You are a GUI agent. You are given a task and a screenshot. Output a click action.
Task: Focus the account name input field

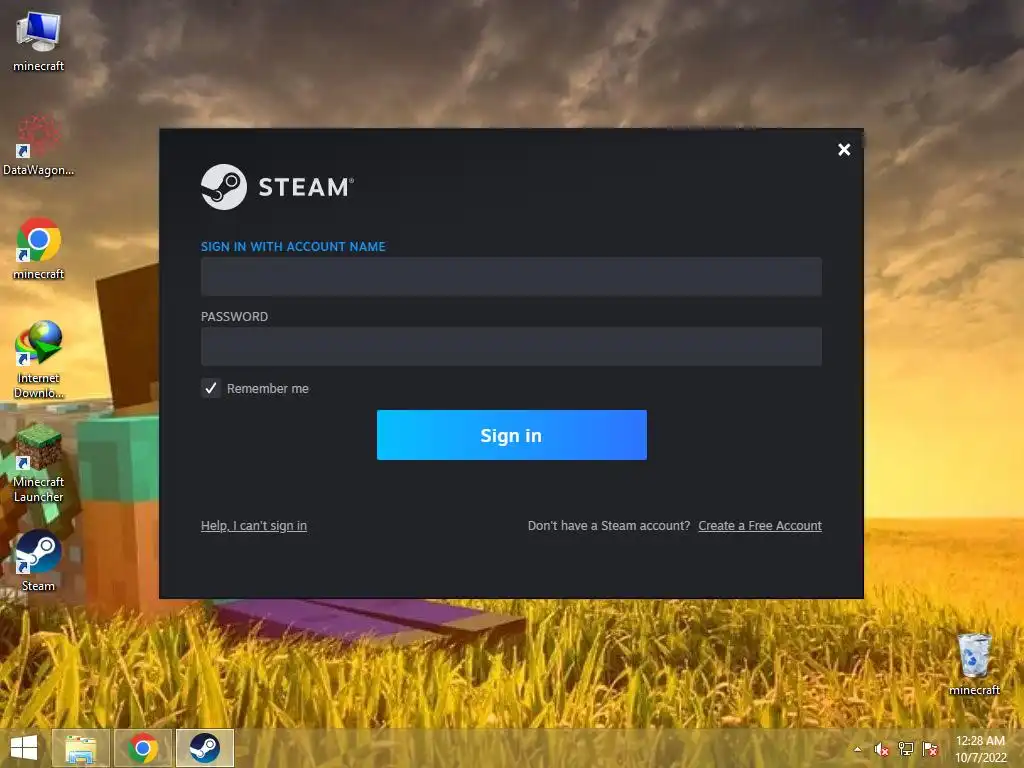(x=511, y=276)
